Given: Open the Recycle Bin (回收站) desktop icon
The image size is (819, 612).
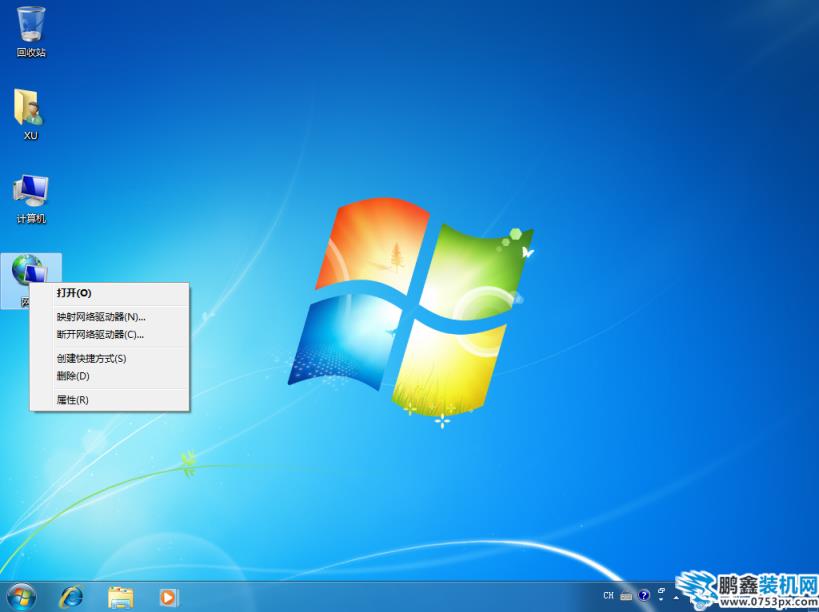Looking at the screenshot, I should (x=31, y=30).
